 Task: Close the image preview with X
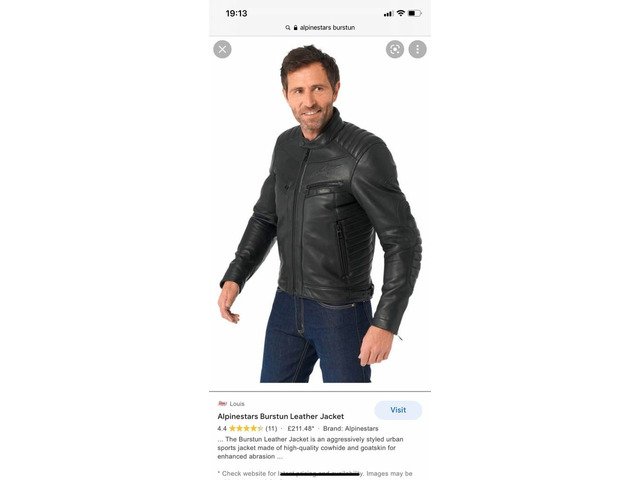click(x=222, y=49)
